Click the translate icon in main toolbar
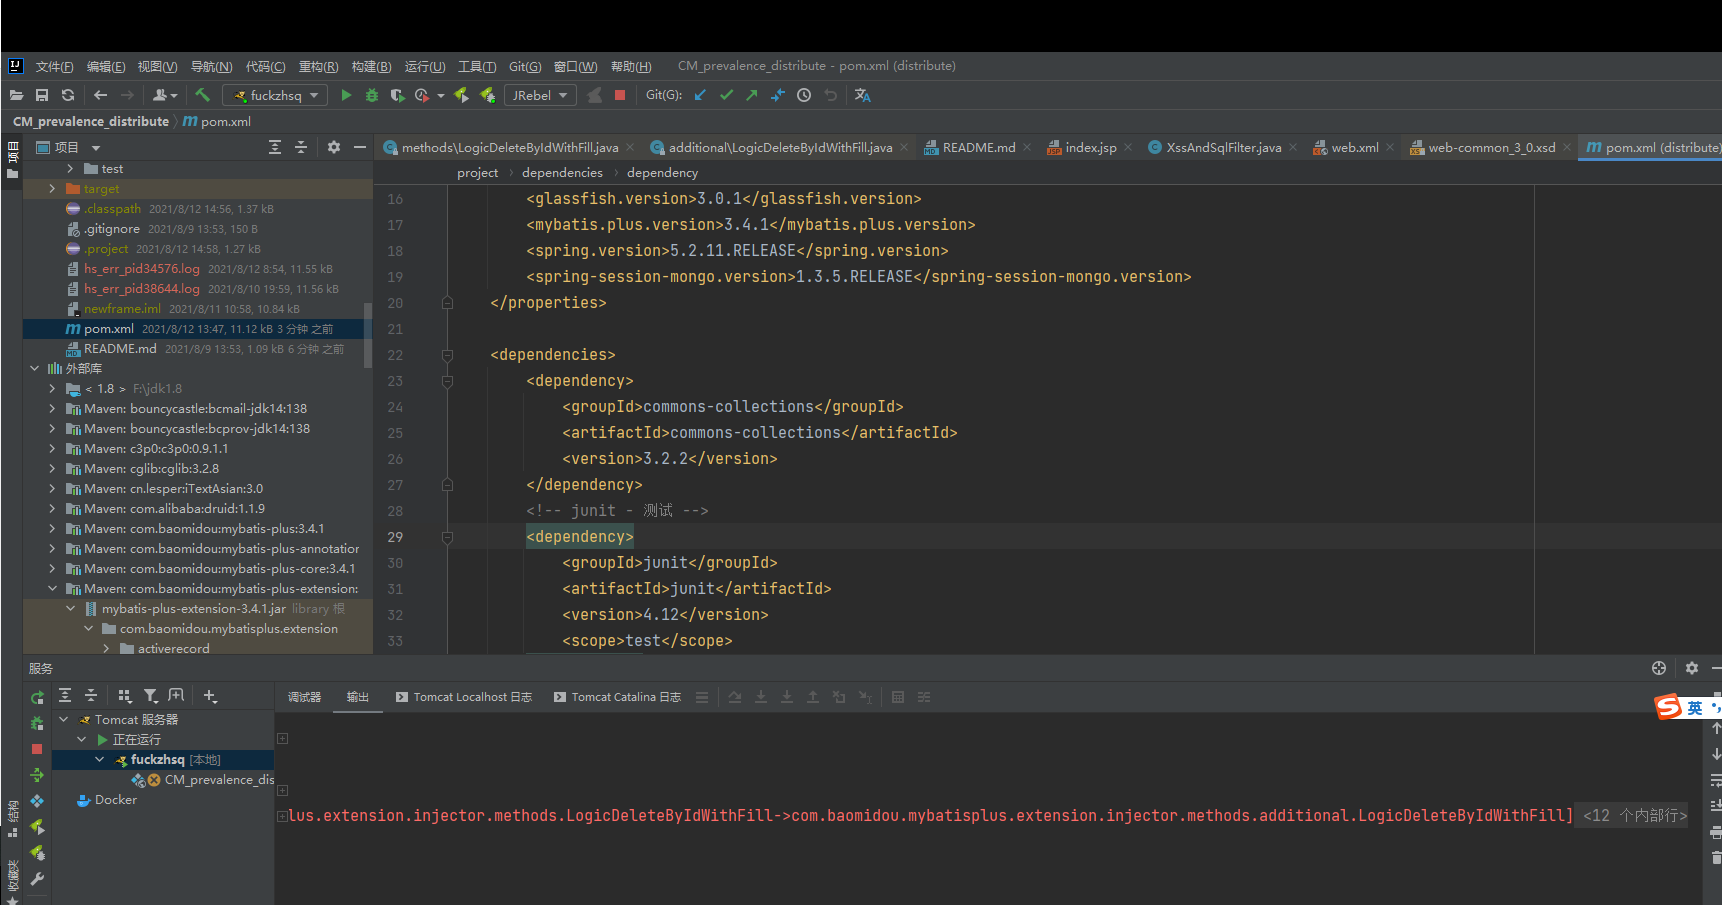The width and height of the screenshot is (1722, 905). 862,95
